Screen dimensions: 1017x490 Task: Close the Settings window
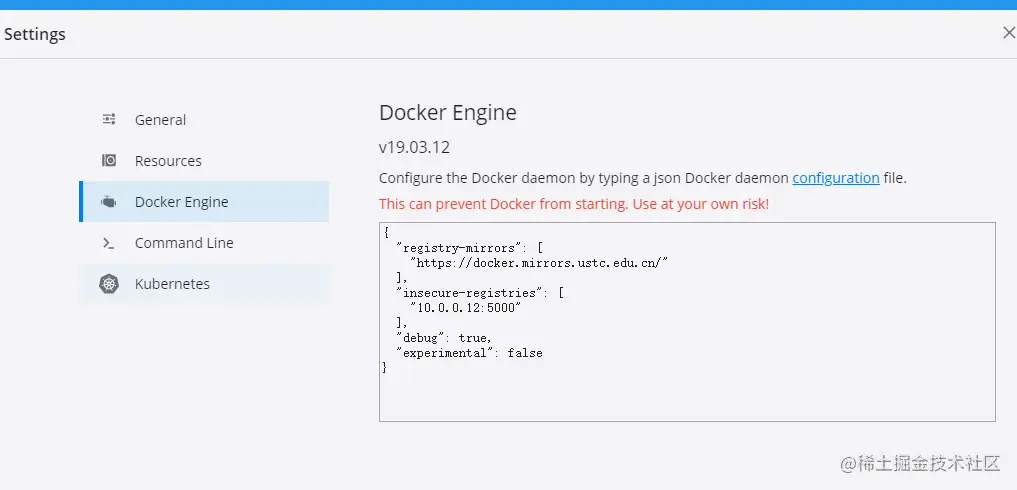click(x=1008, y=33)
